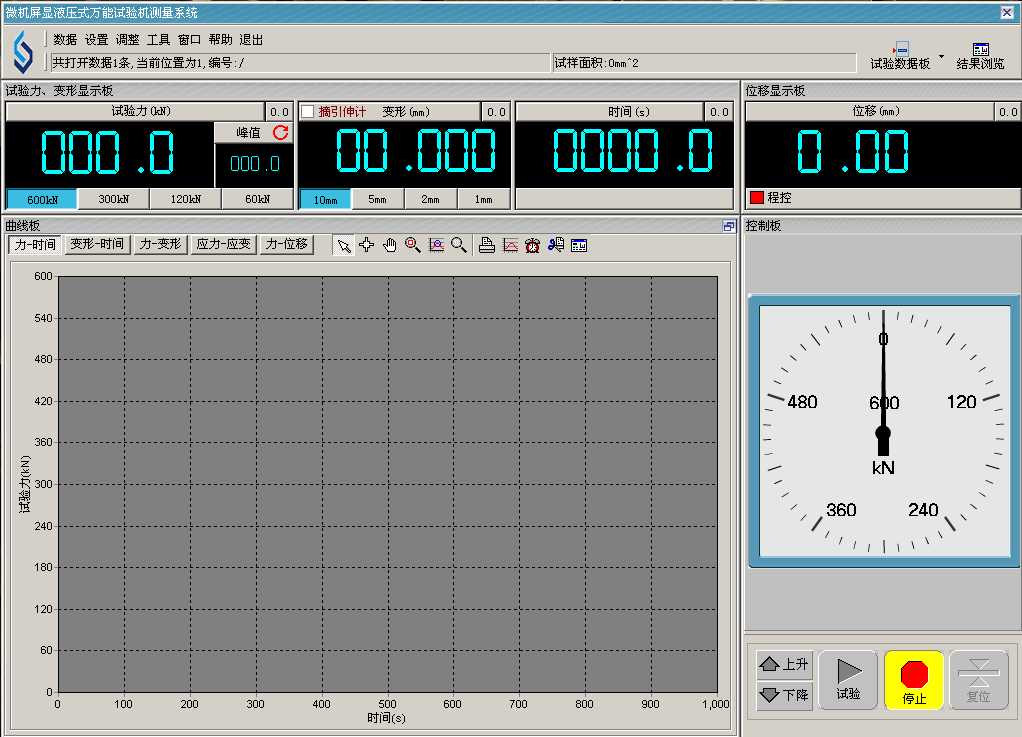Viewport: 1022px width, 737px height.
Task: Open the 工具 menu
Action: click(158, 40)
